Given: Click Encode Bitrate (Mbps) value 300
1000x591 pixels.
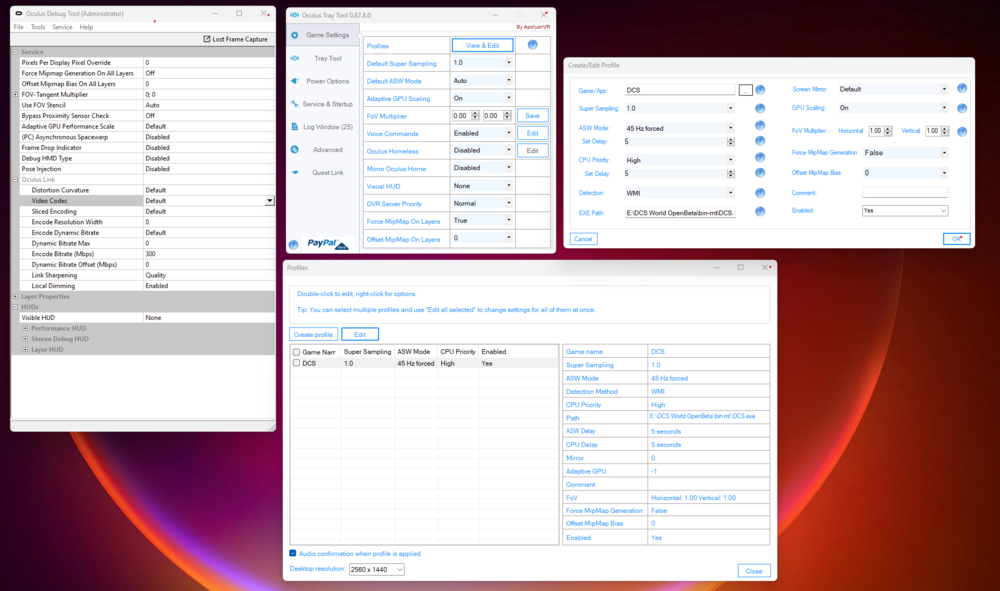Looking at the screenshot, I should point(209,254).
